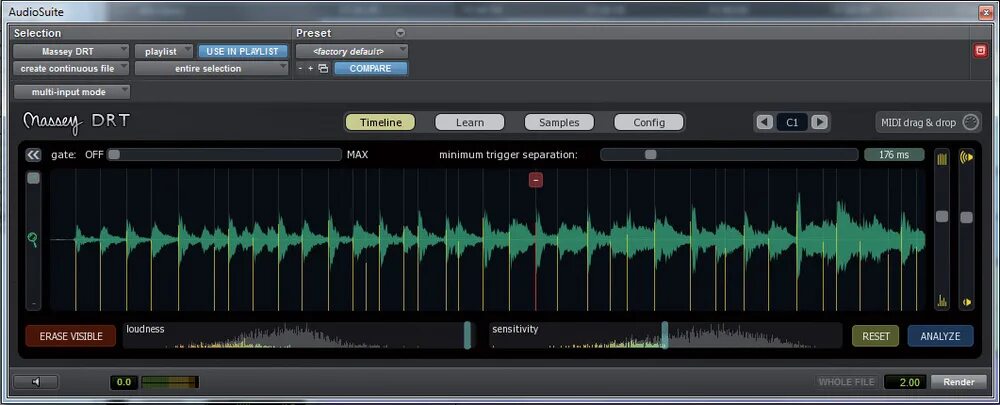Toggle WHOLE FILE option

click(847, 382)
